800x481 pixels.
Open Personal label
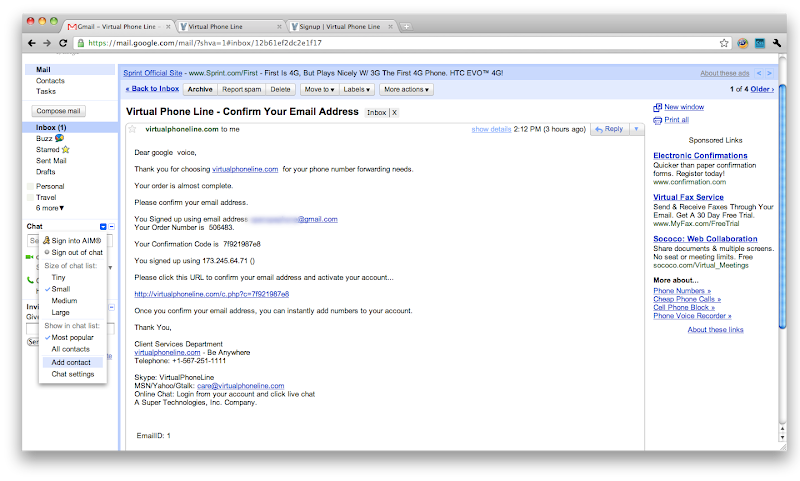coord(50,187)
